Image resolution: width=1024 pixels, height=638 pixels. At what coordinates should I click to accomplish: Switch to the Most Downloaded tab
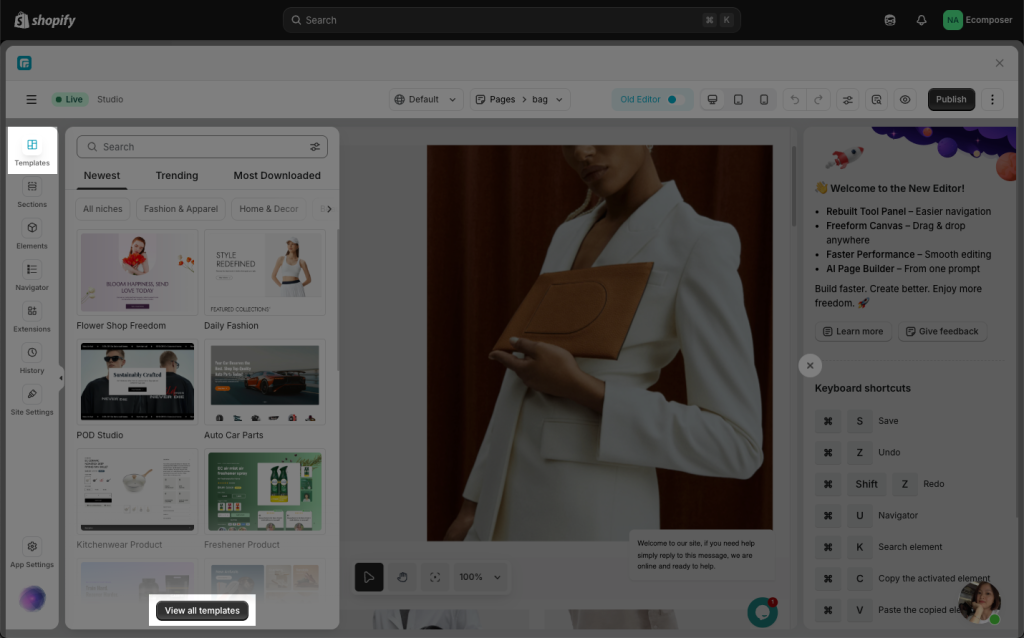point(277,176)
